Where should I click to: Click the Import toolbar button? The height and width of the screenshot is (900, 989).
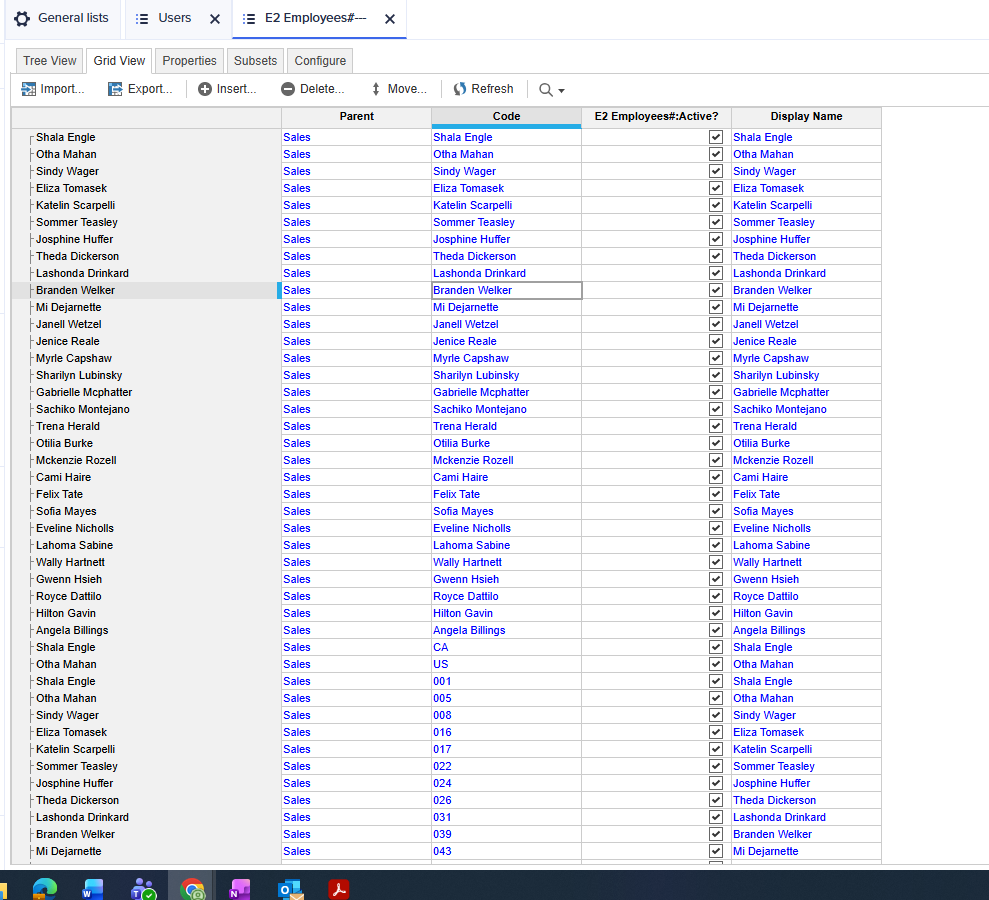tap(53, 89)
